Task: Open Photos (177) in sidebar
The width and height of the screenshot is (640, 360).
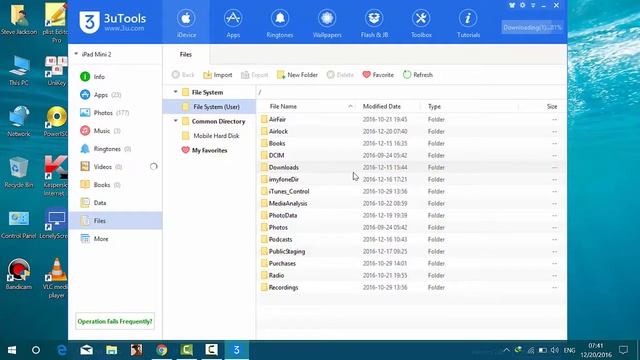Action: (x=115, y=113)
